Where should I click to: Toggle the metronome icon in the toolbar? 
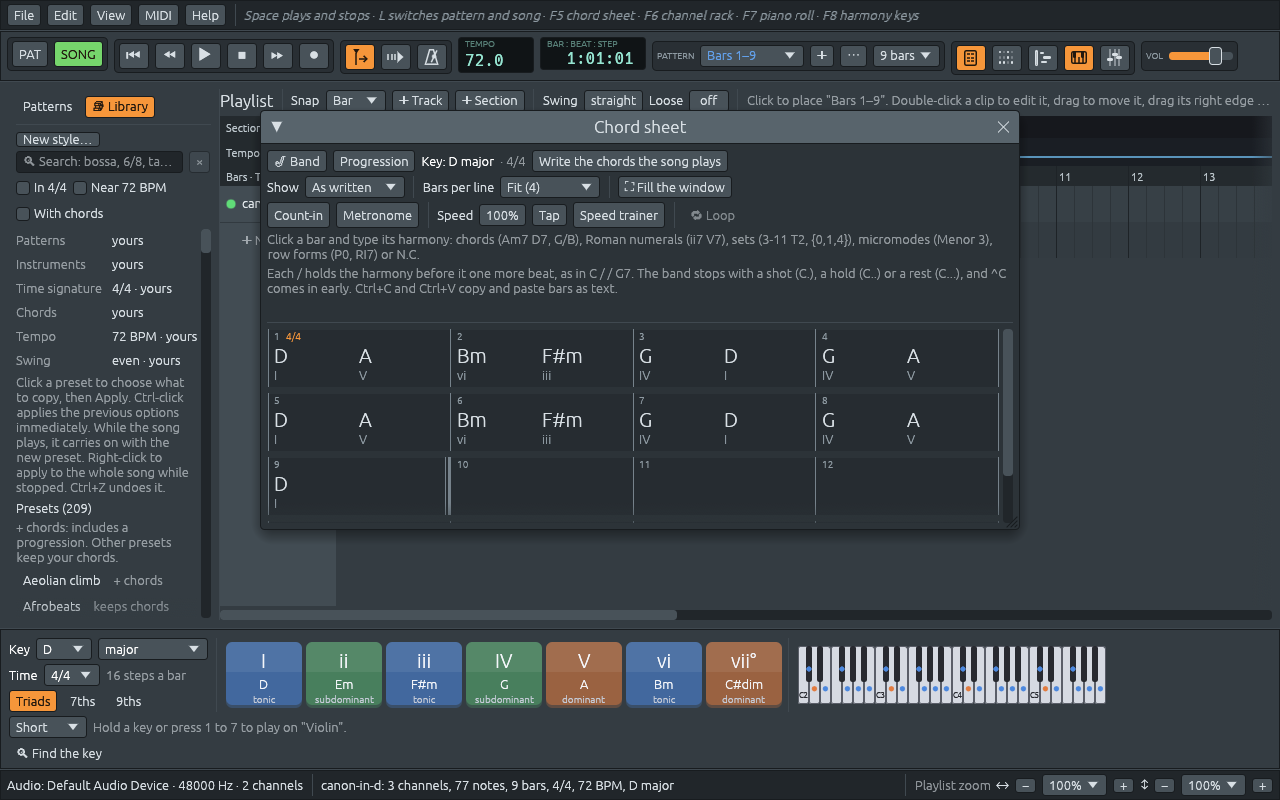tap(432, 57)
